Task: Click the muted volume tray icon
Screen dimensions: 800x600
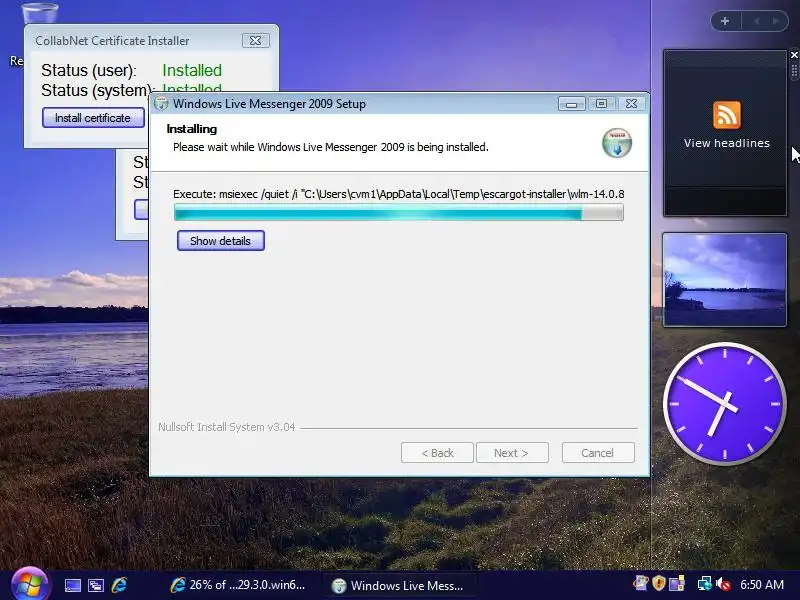Action: tap(723, 584)
